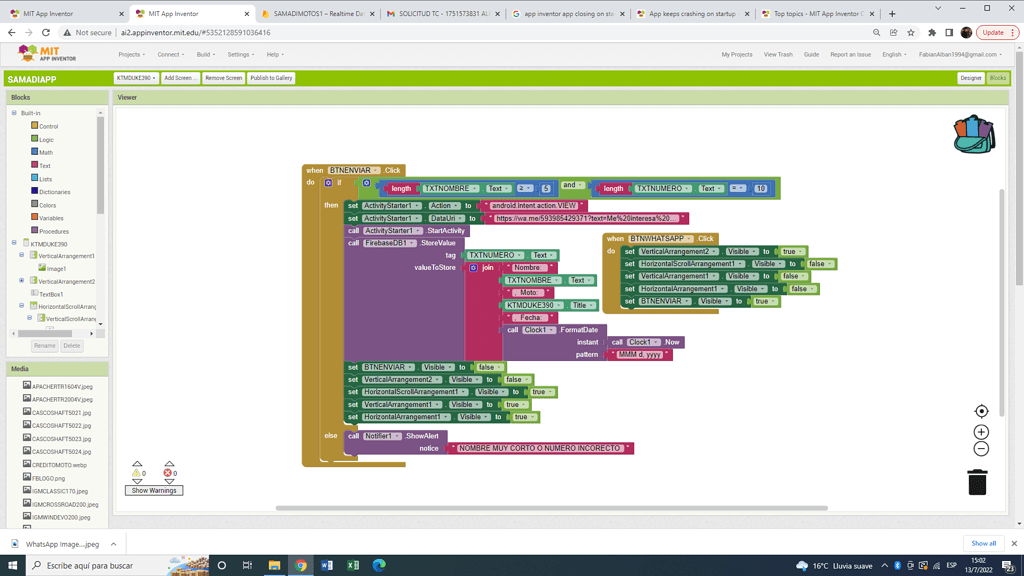This screenshot has height=576, width=1024.
Task: Open the backpack icon in the viewer
Action: [x=973, y=135]
